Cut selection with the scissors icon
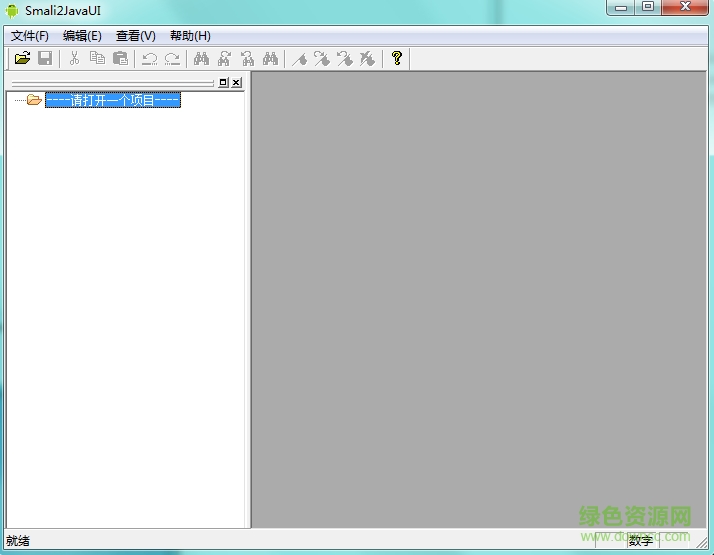Screen dimensions: 714x555 point(74,58)
